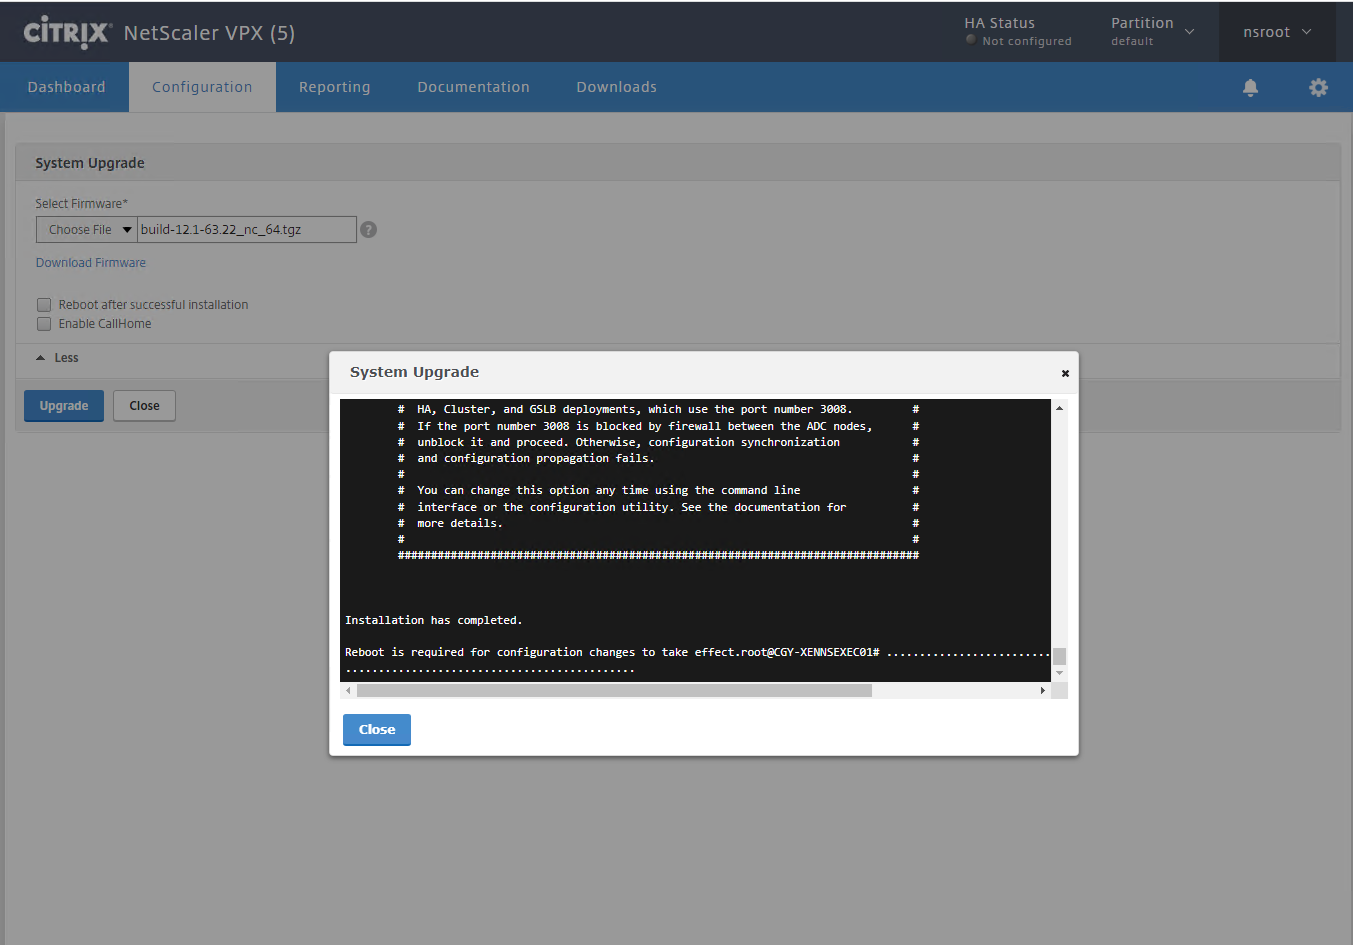
Task: Click blue Close button in dialog
Action: click(377, 729)
